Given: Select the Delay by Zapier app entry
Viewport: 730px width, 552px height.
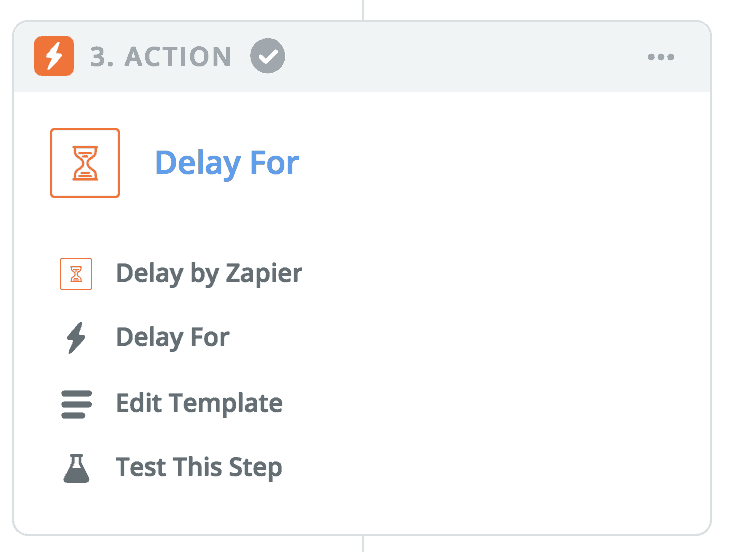Looking at the screenshot, I should coord(209,273).
